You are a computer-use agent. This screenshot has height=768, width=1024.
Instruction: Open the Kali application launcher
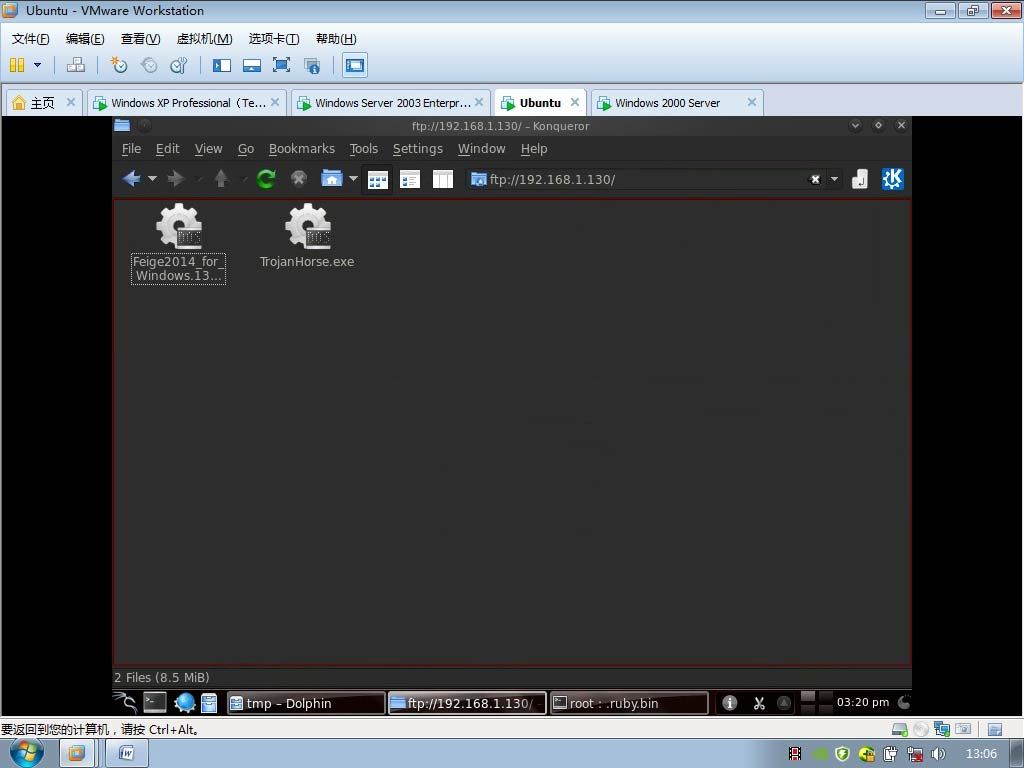coord(125,703)
